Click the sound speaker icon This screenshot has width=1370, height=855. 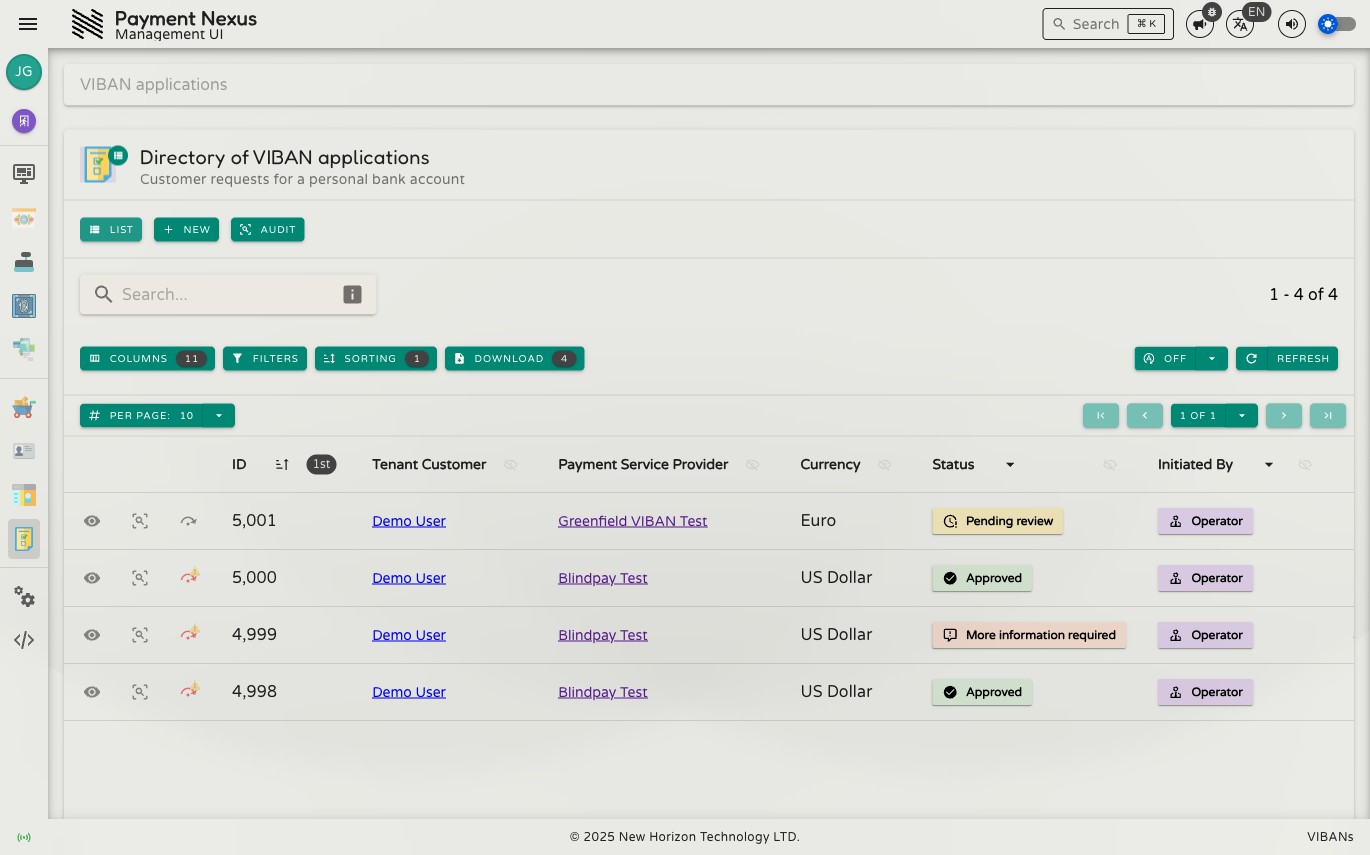pyautogui.click(x=1292, y=24)
